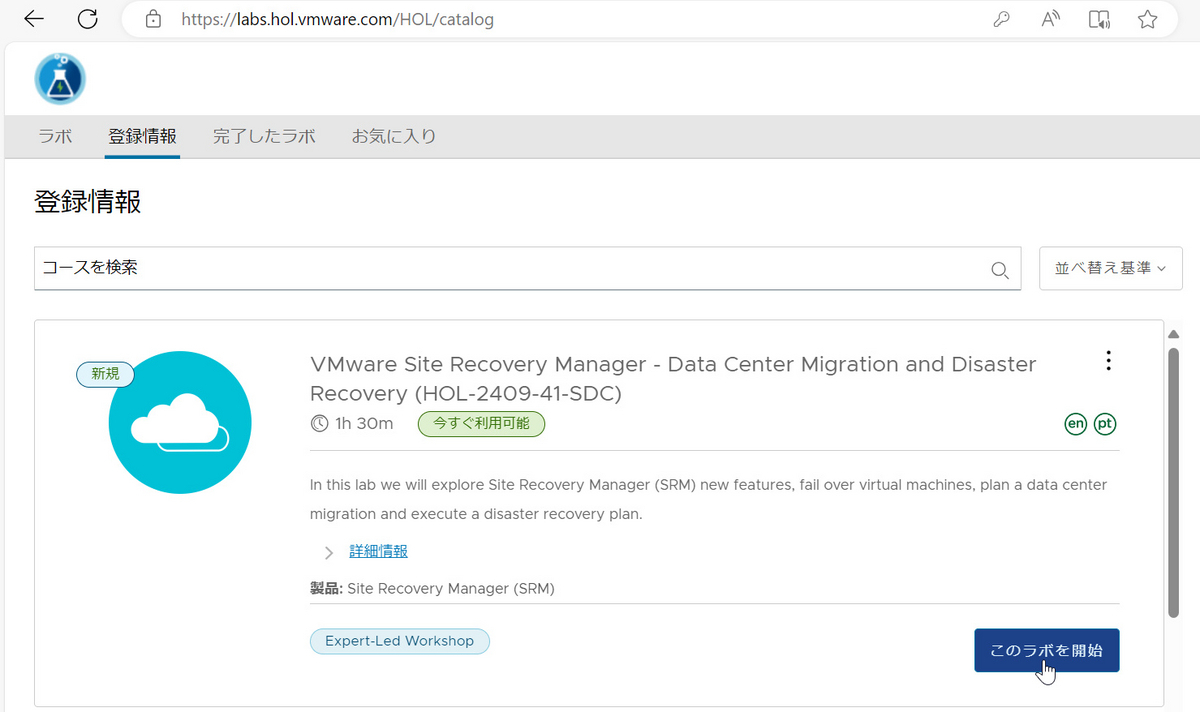Select the 'pt' language badge
This screenshot has width=1200, height=712.
coord(1105,424)
